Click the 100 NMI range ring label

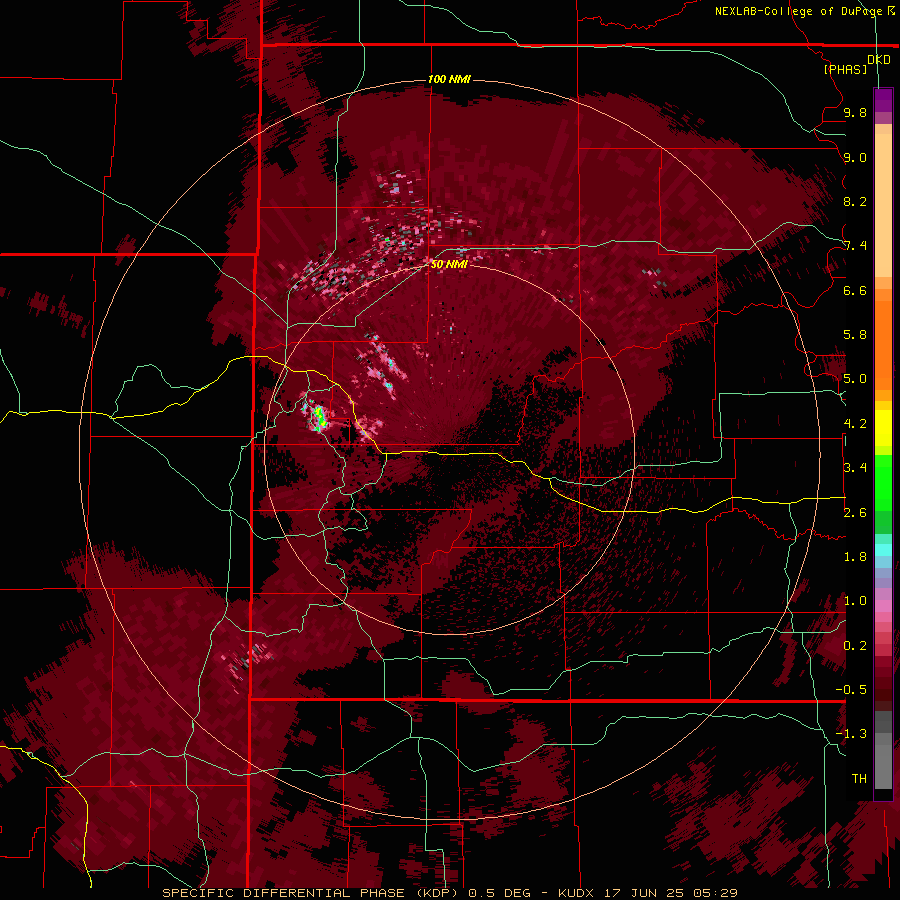[449, 79]
